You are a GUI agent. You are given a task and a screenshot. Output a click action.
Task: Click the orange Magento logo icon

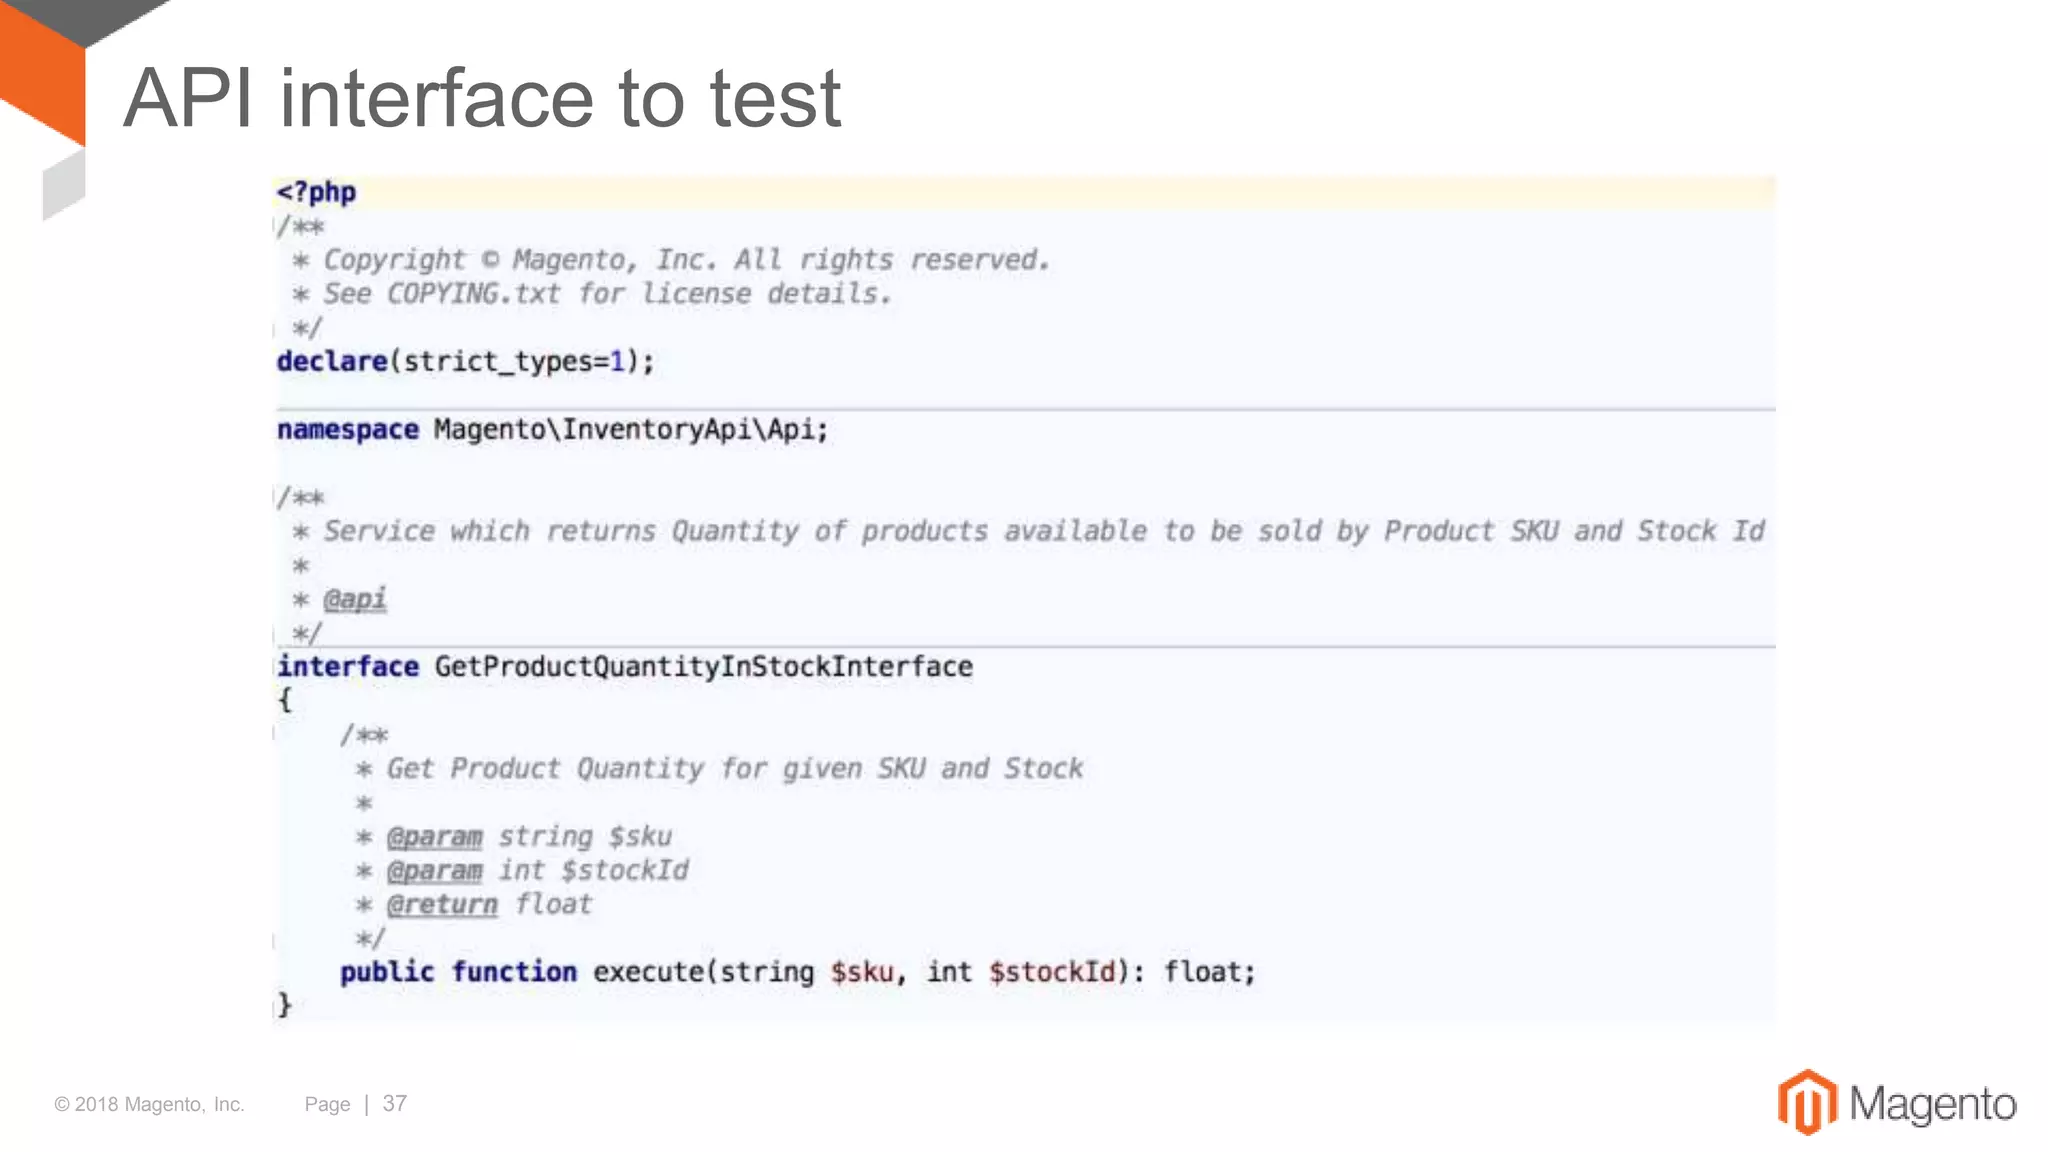pos(1806,1102)
